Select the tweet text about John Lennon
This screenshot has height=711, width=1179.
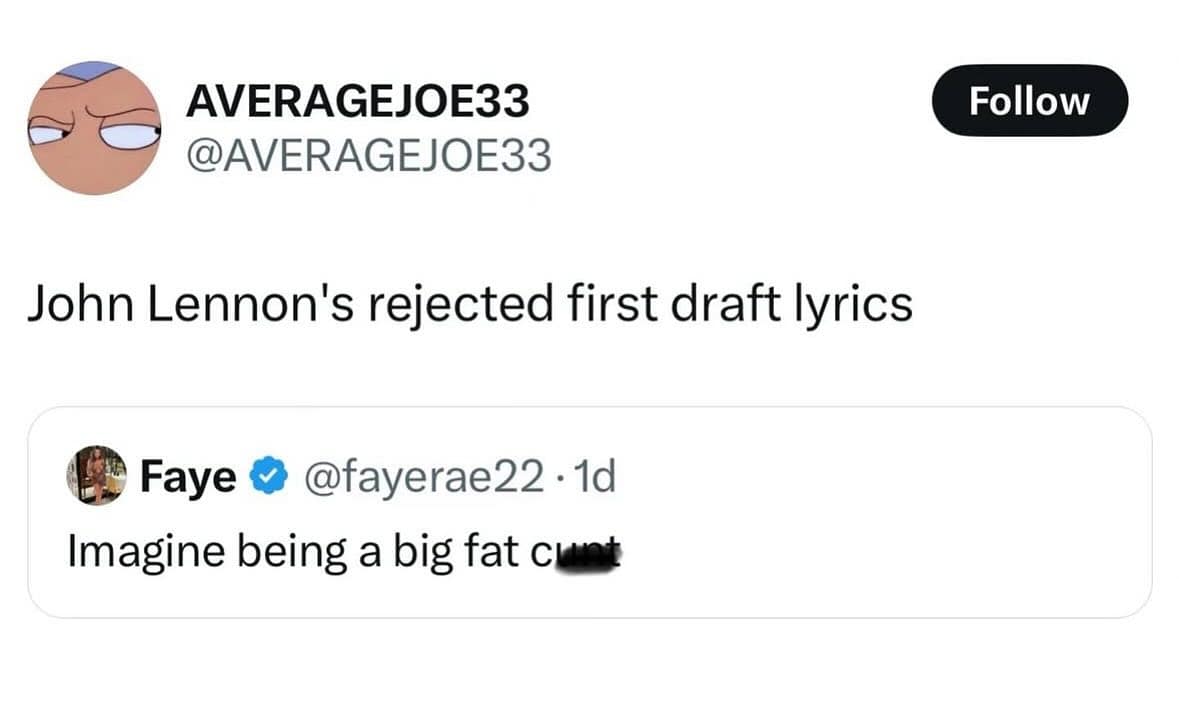[470, 303]
